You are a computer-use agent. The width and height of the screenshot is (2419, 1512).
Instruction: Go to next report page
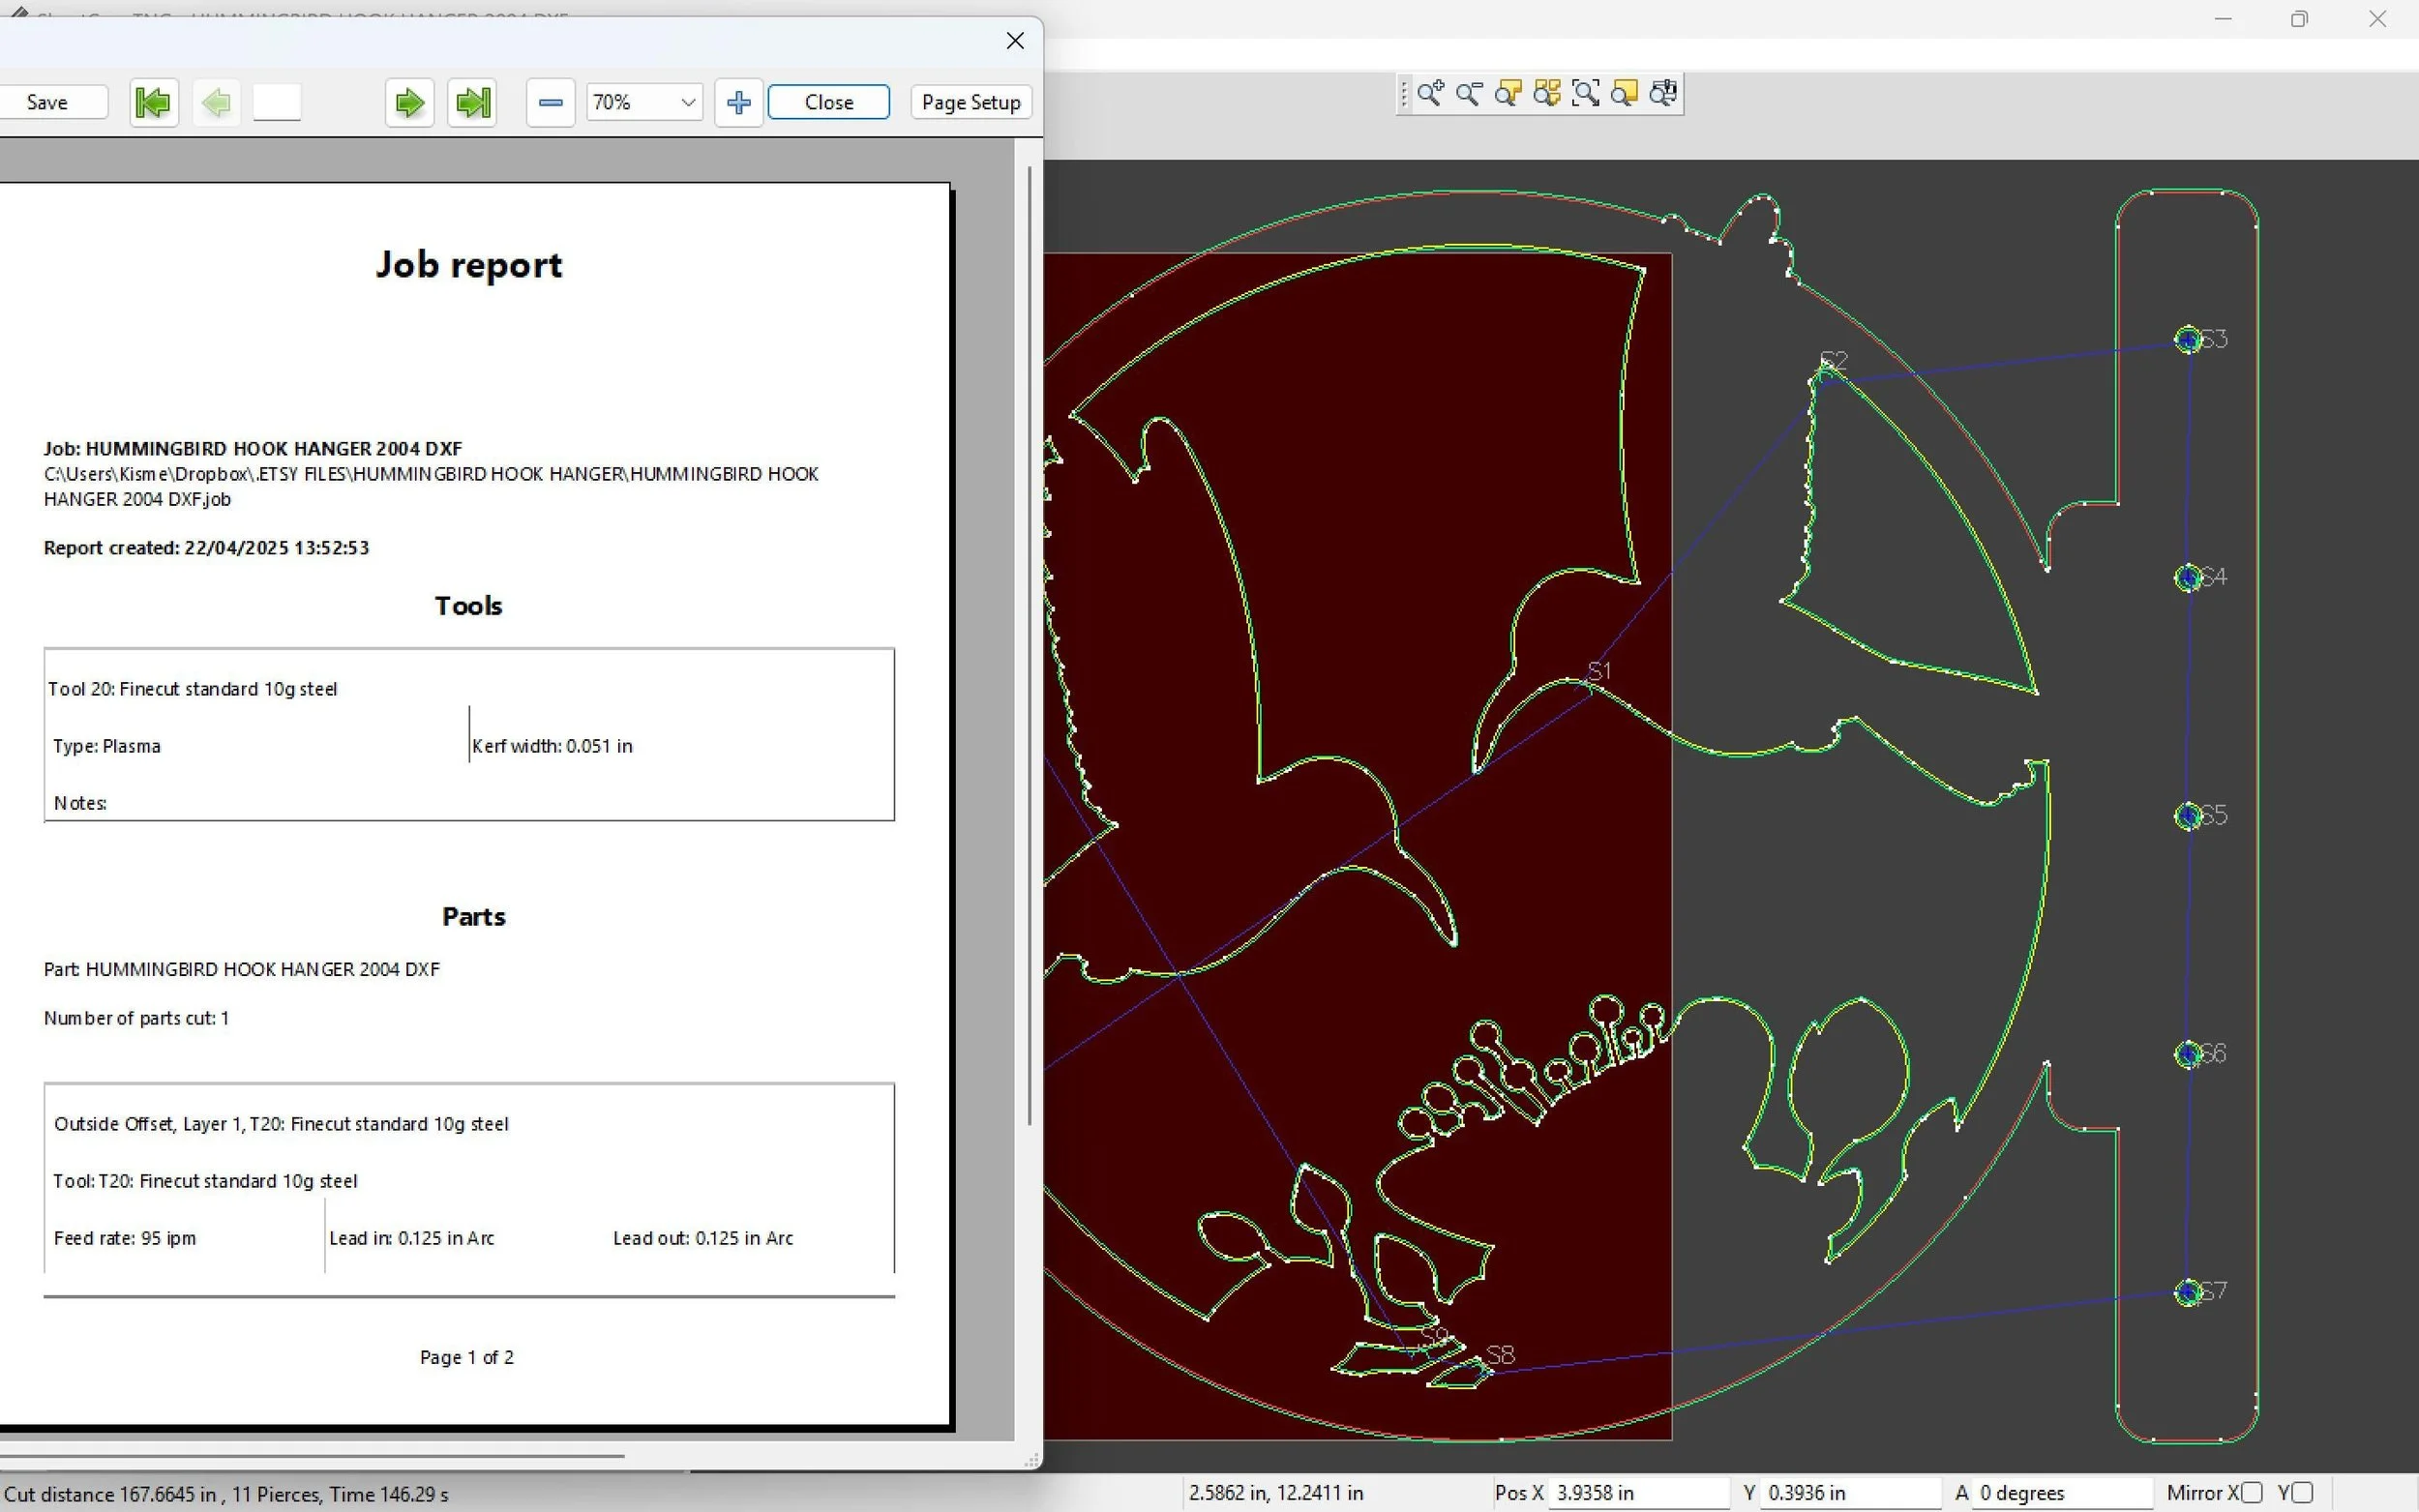tap(409, 102)
